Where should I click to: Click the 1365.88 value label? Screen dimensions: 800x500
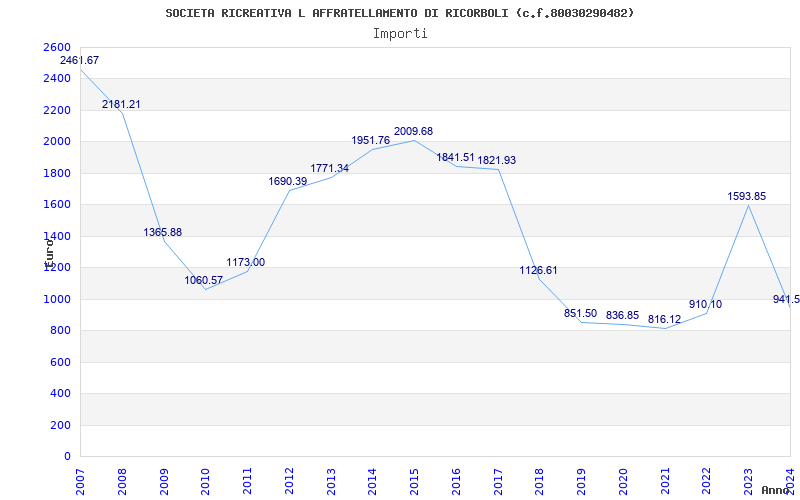pyautogui.click(x=162, y=232)
